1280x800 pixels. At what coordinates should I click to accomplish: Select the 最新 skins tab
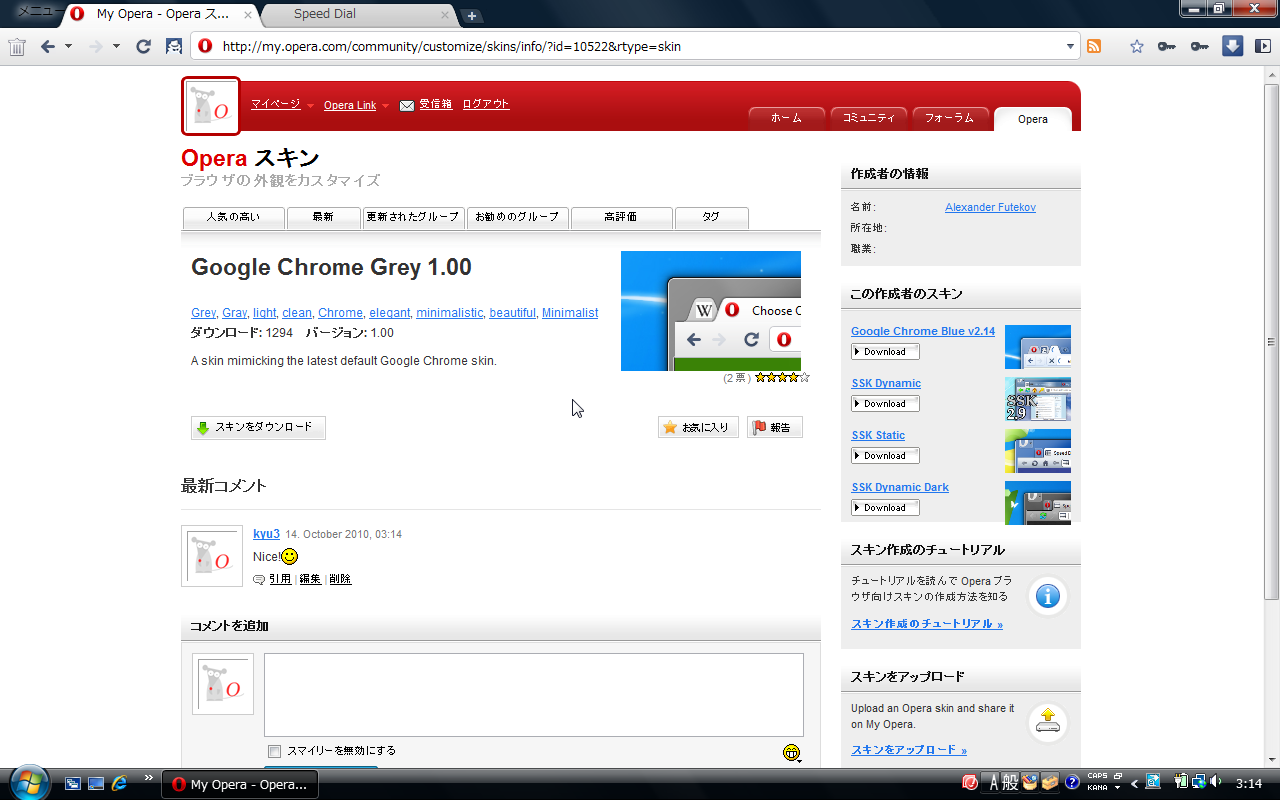point(323,217)
